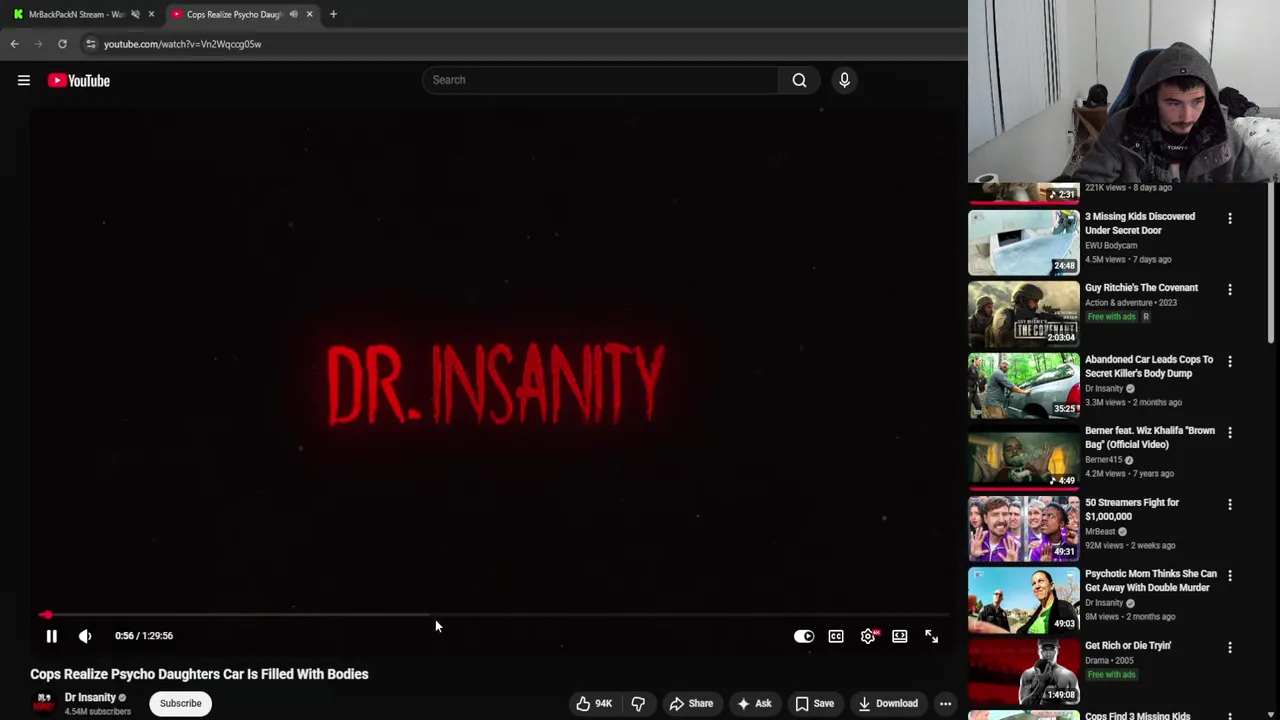Download the video
The width and height of the screenshot is (1280, 720).
point(888,704)
